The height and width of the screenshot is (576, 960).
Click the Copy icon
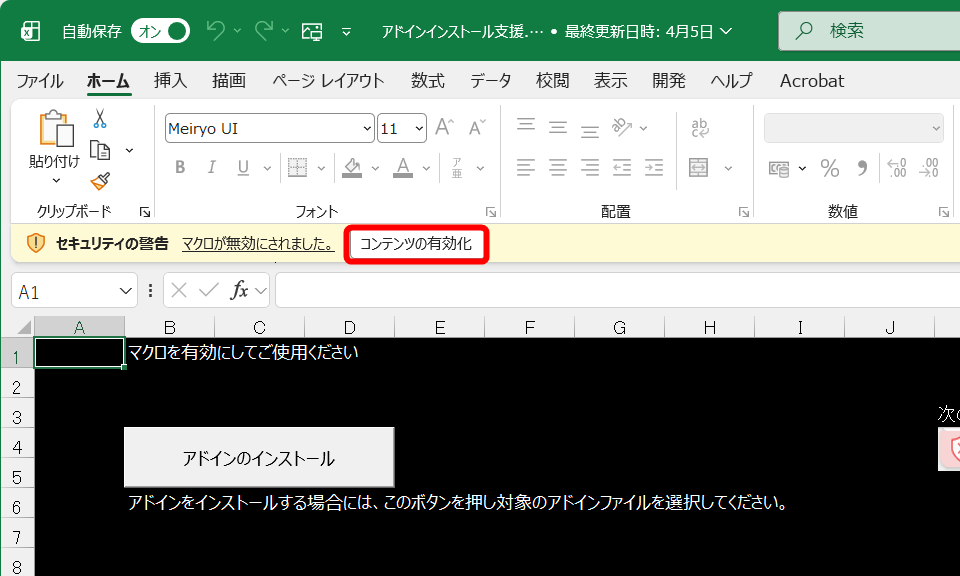[100, 150]
